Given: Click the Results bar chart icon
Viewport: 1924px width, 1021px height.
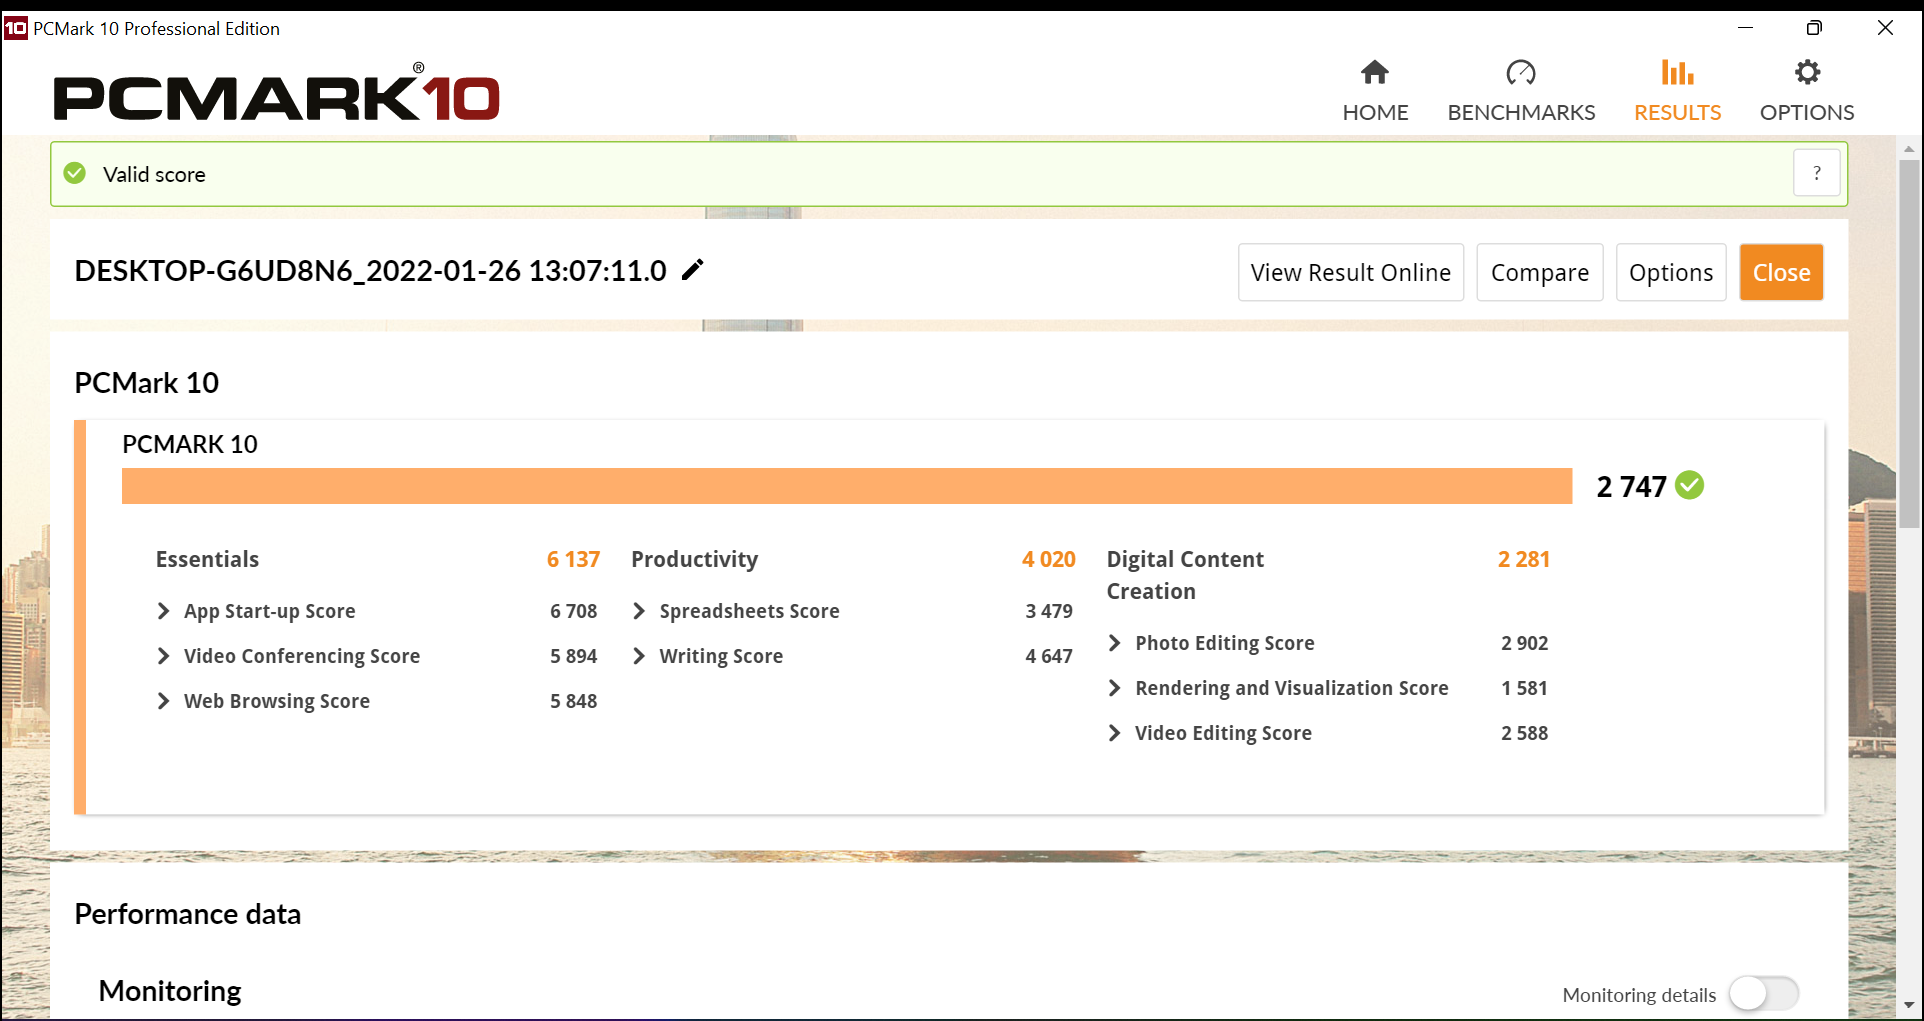Looking at the screenshot, I should [1677, 72].
